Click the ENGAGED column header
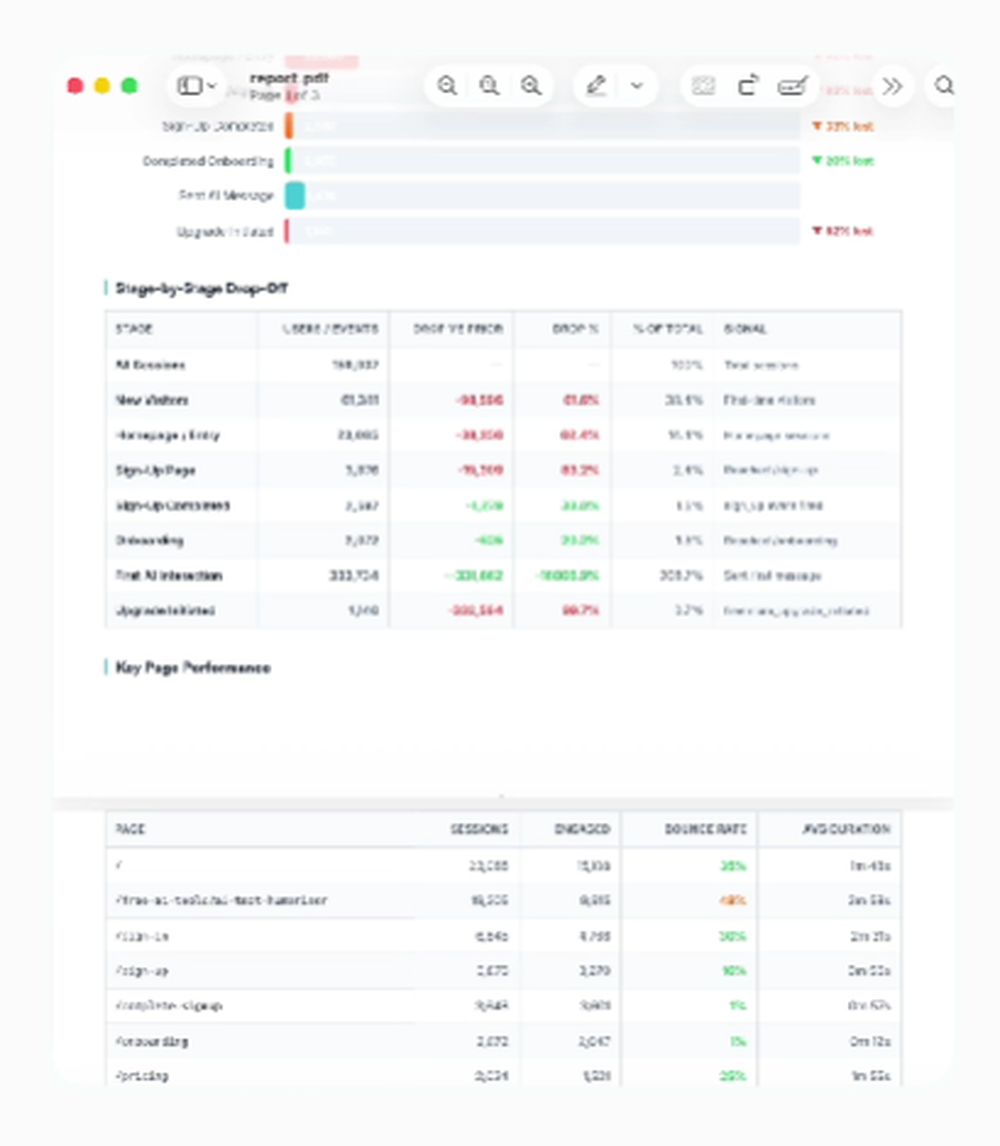1000x1146 pixels. pyautogui.click(x=582, y=829)
